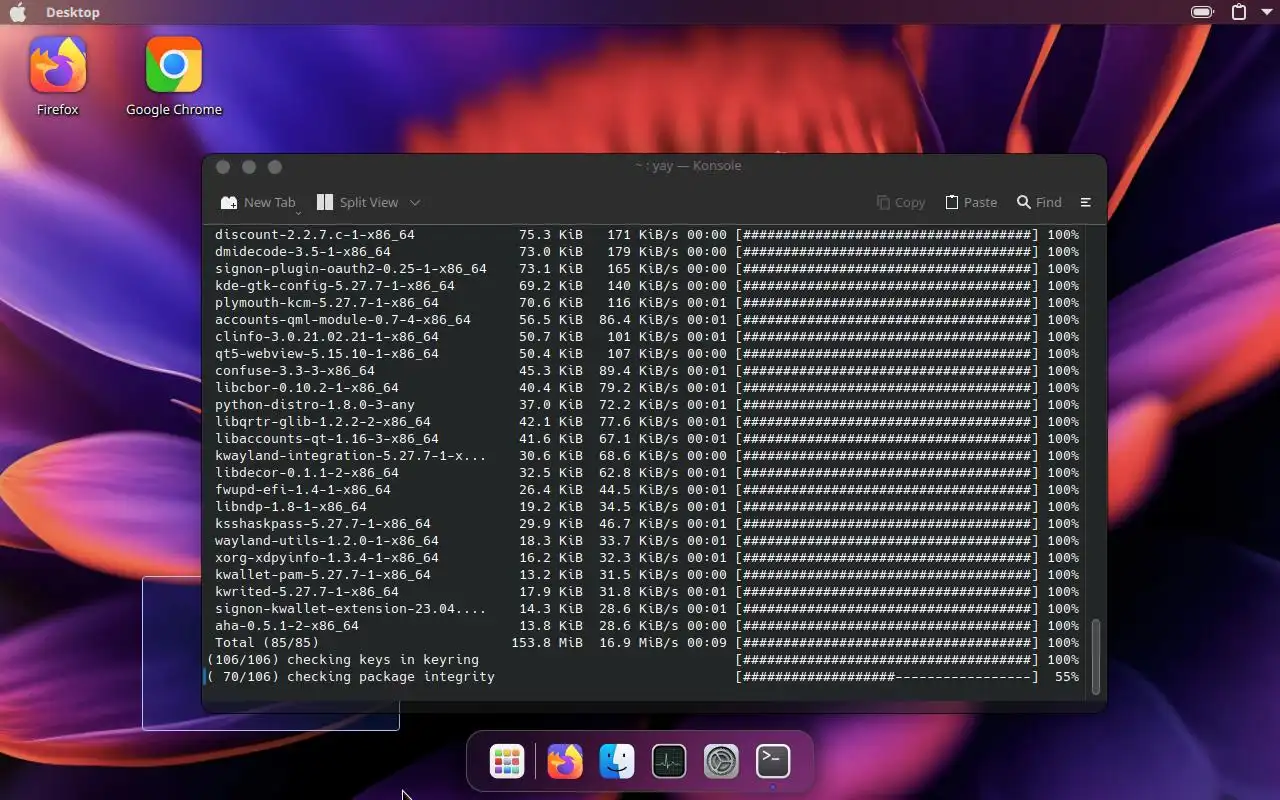Click 'confuse-3.3-3-x86_64' text

pyautogui.click(x=295, y=371)
